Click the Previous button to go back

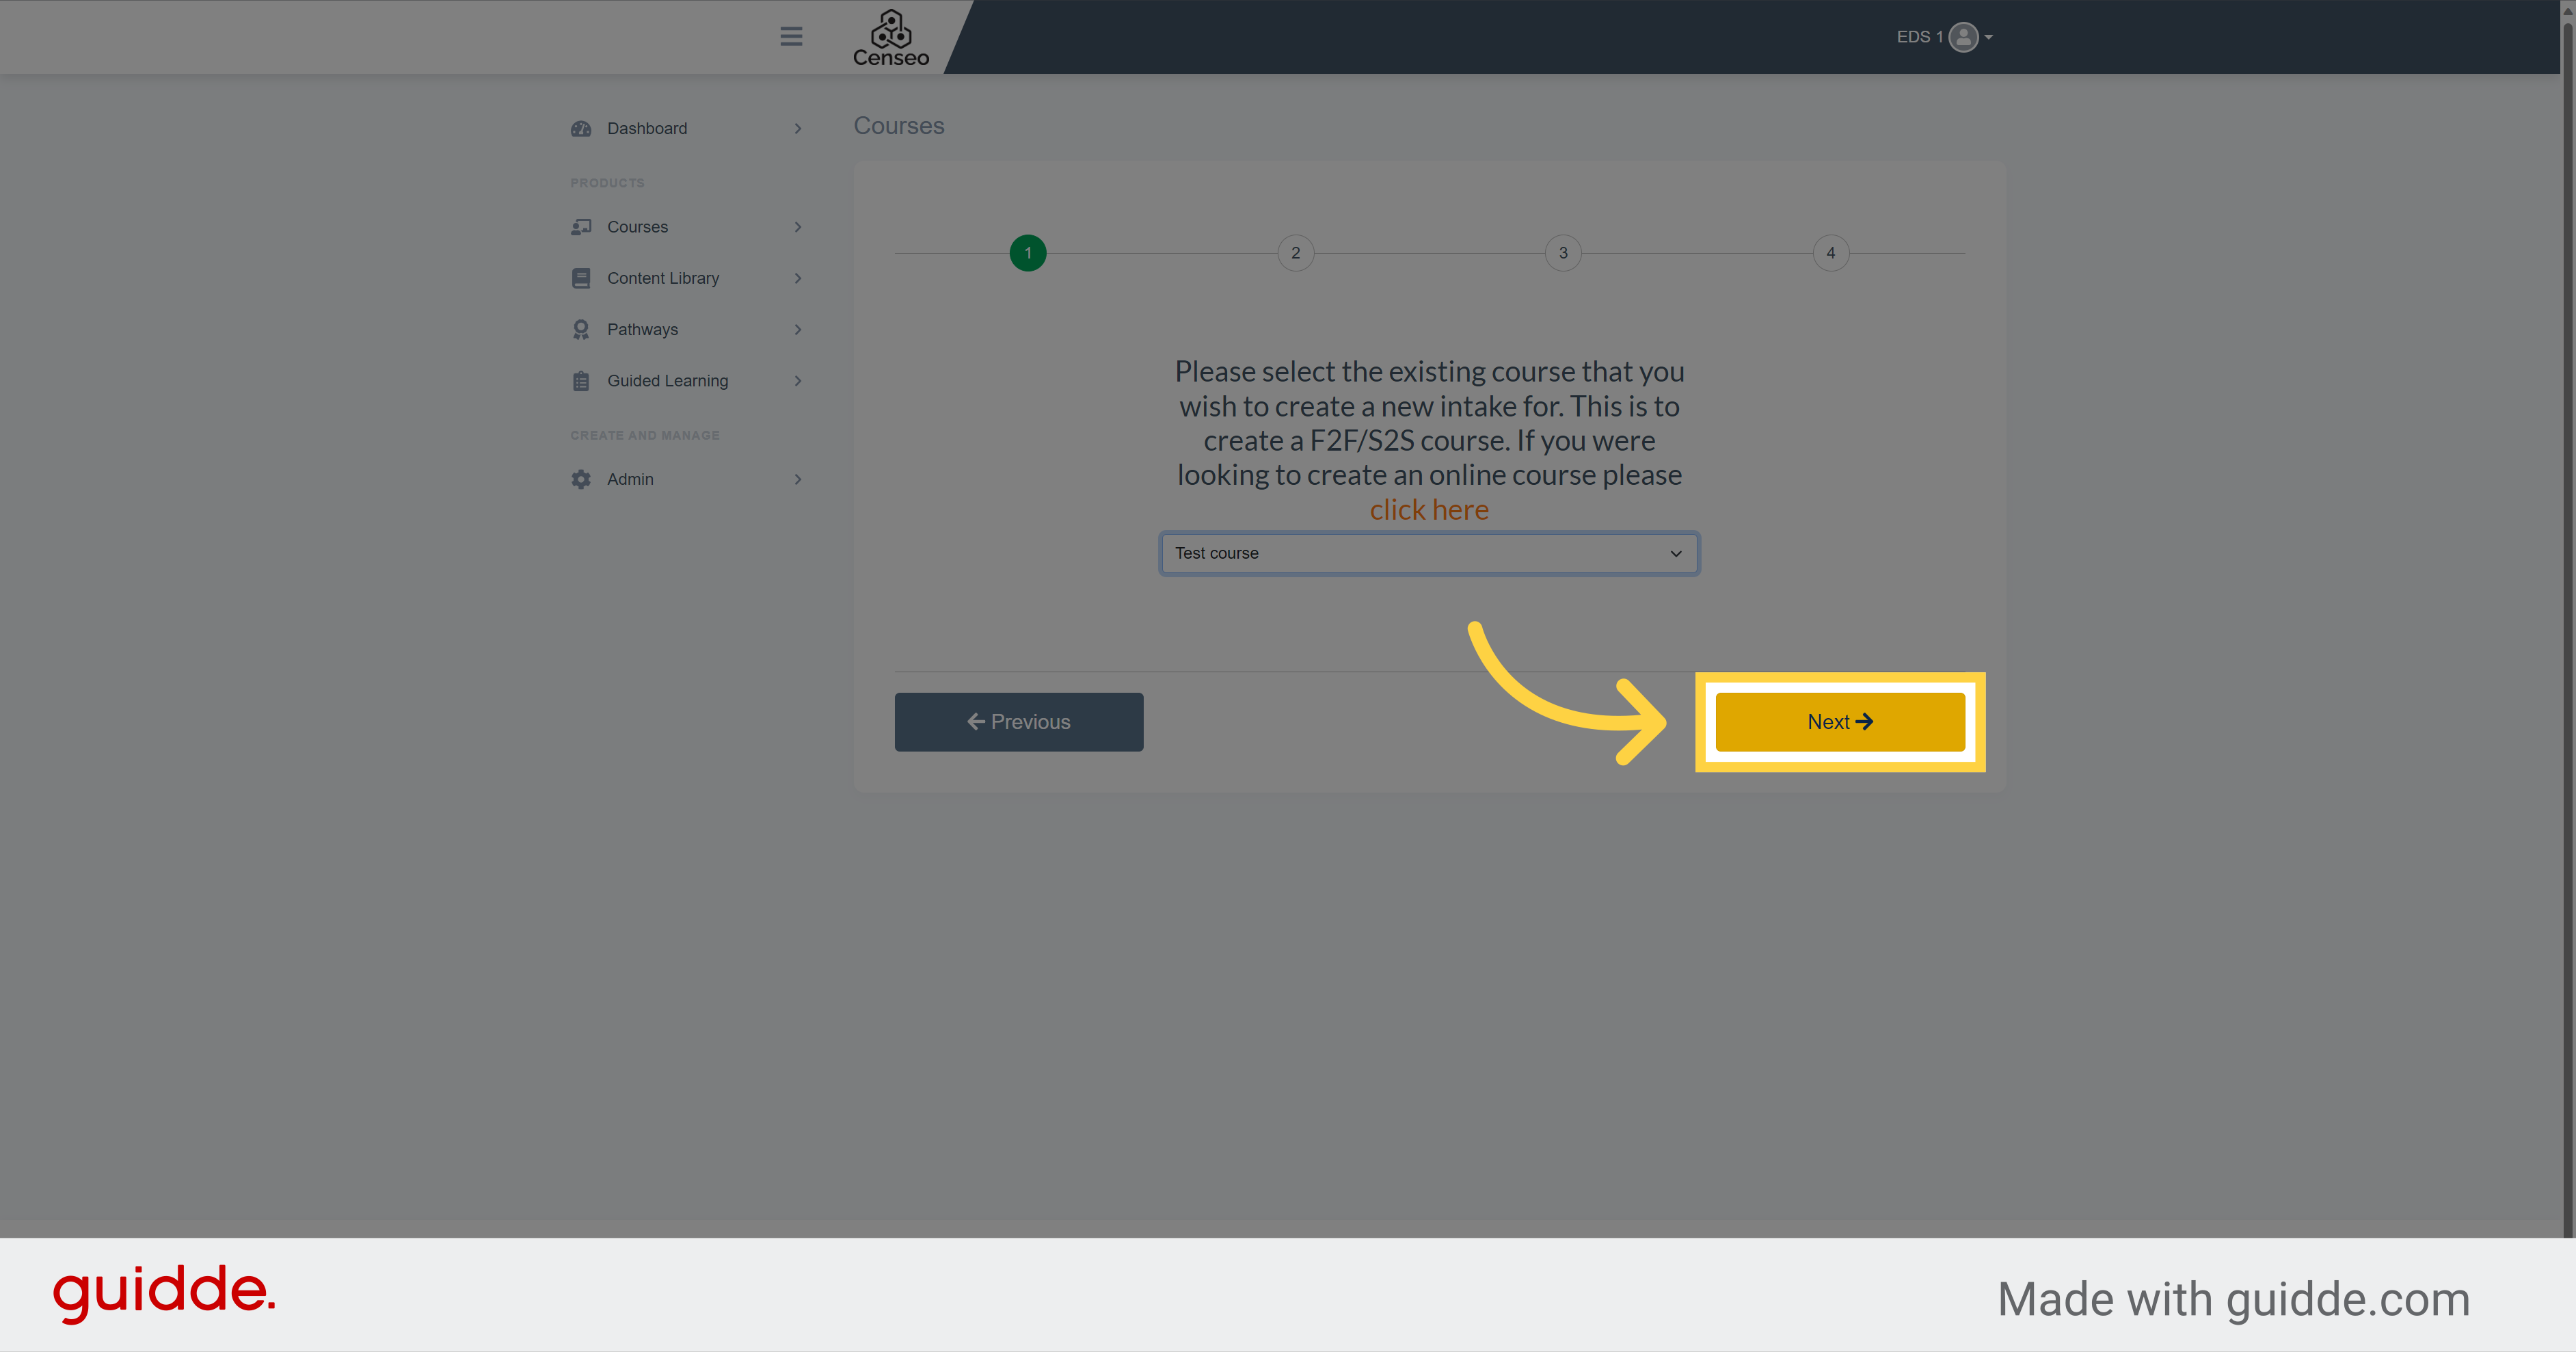tap(1019, 721)
